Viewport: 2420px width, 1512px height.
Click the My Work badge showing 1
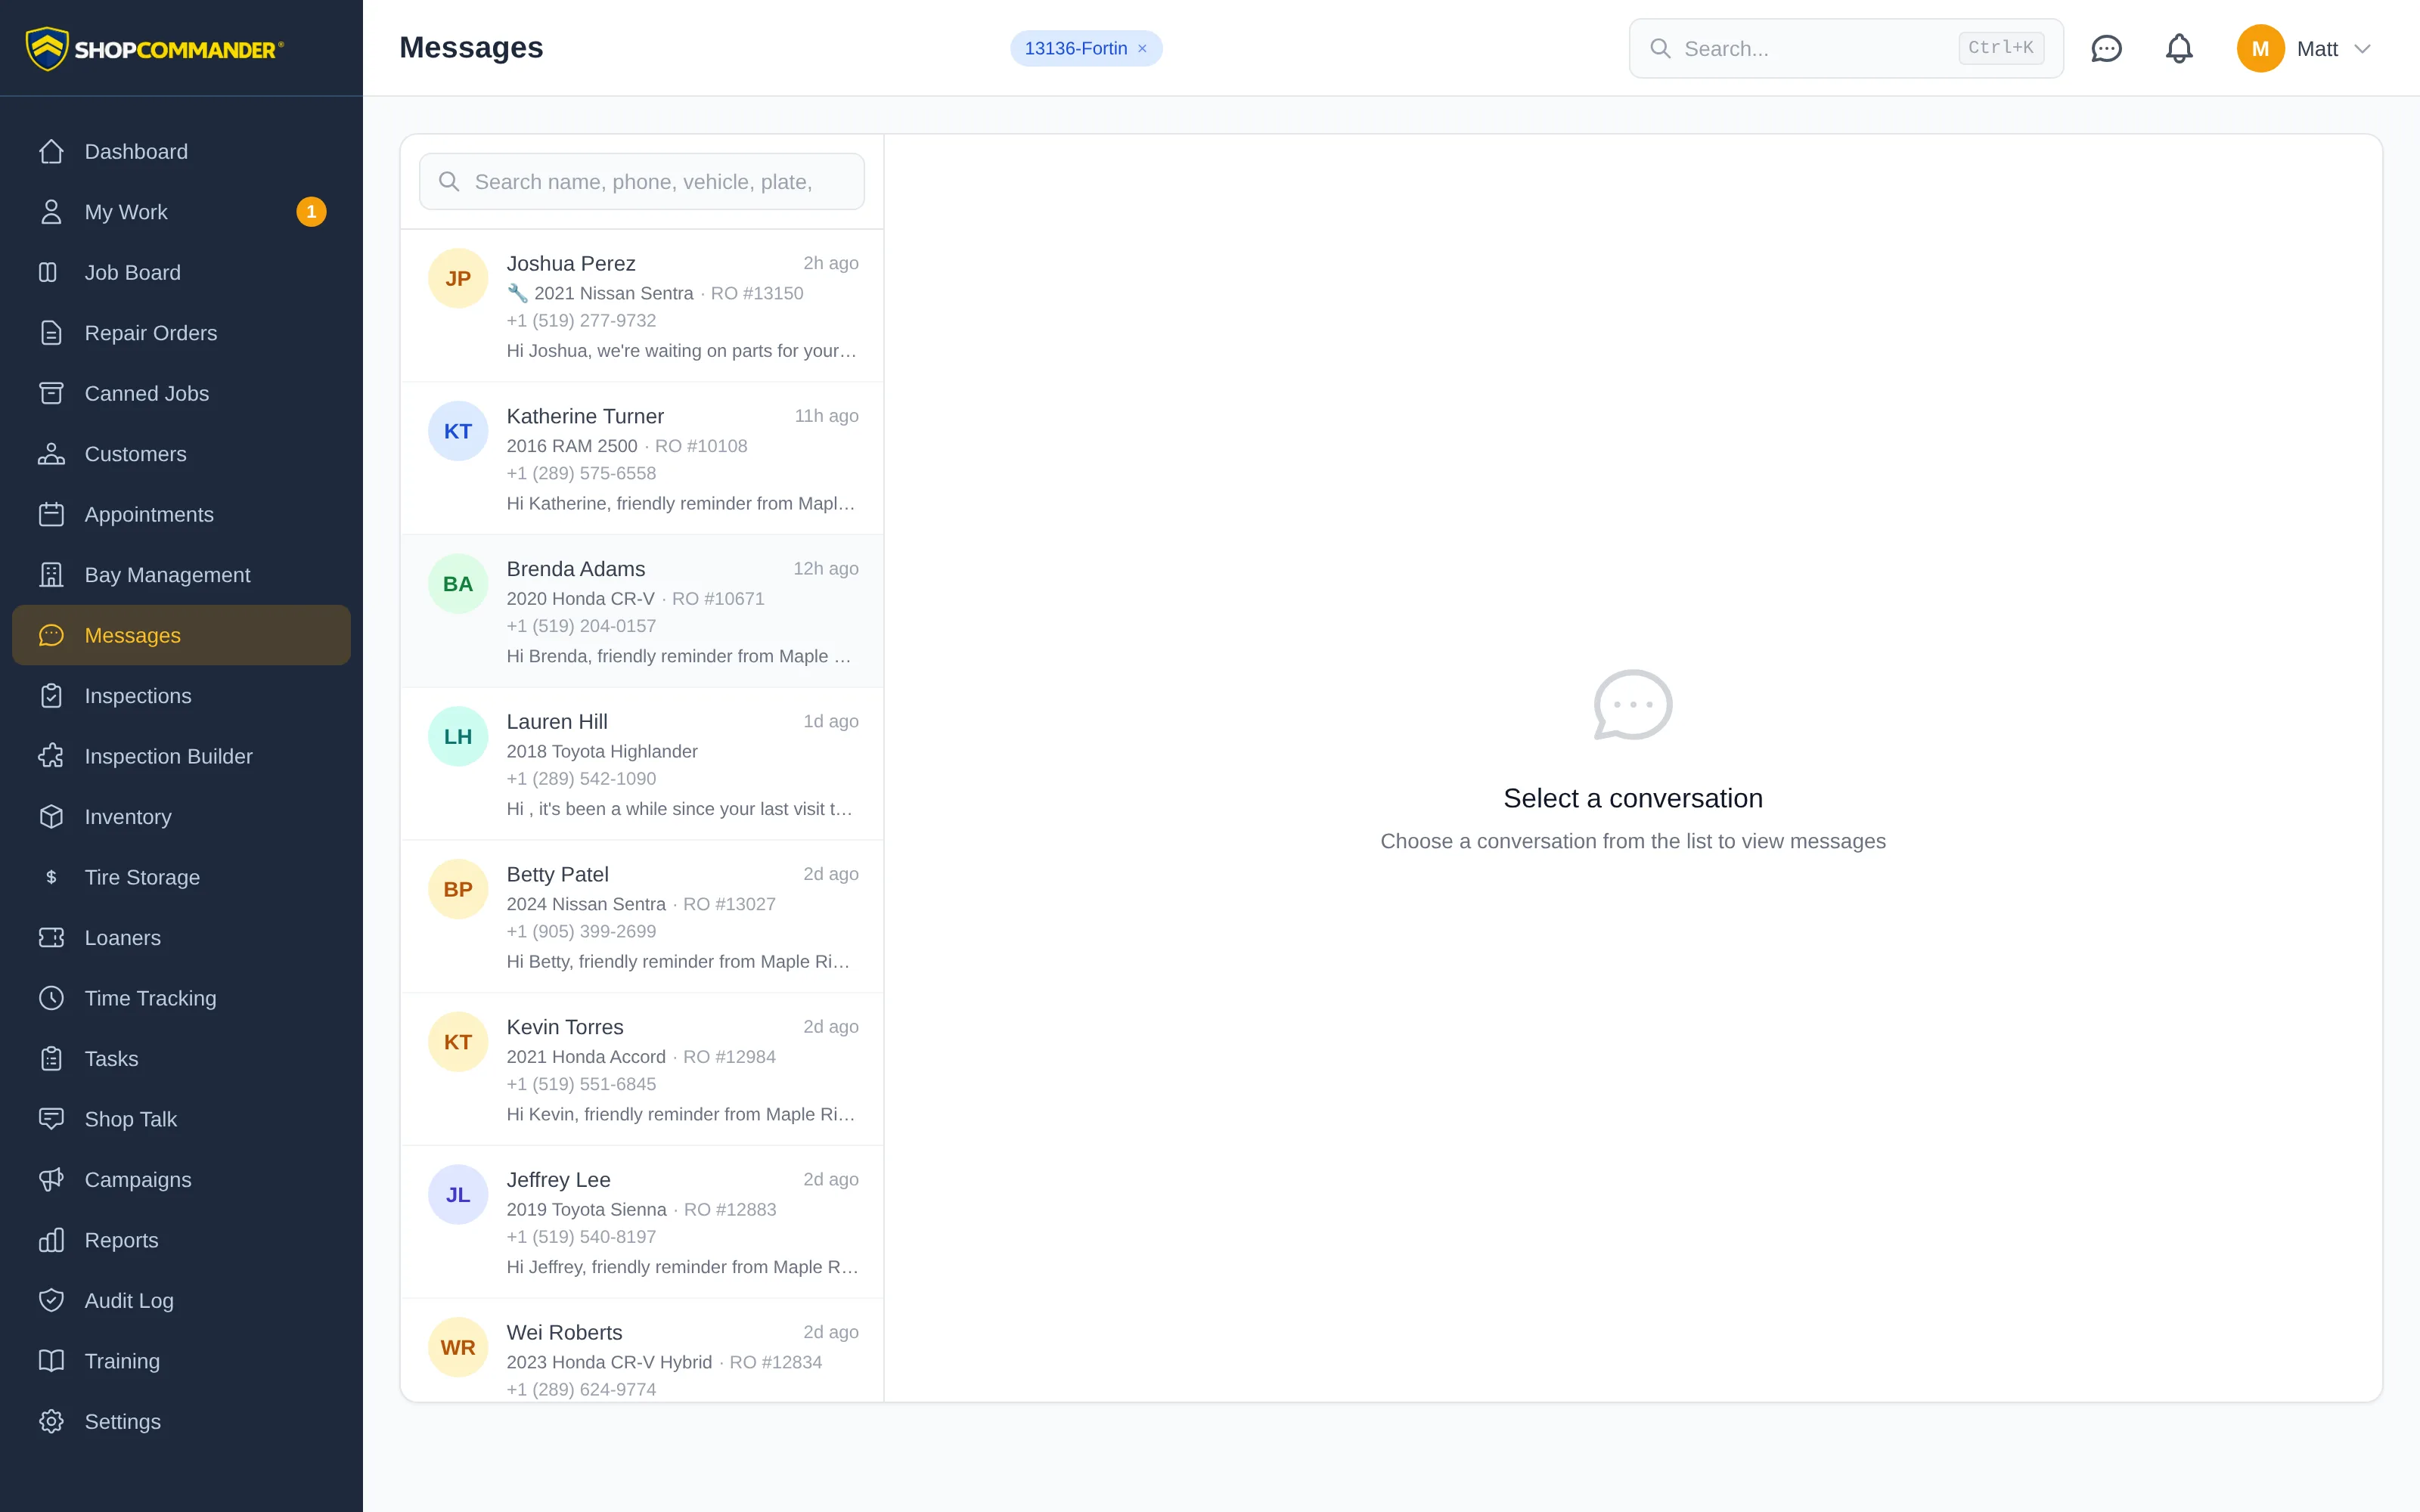click(x=311, y=212)
